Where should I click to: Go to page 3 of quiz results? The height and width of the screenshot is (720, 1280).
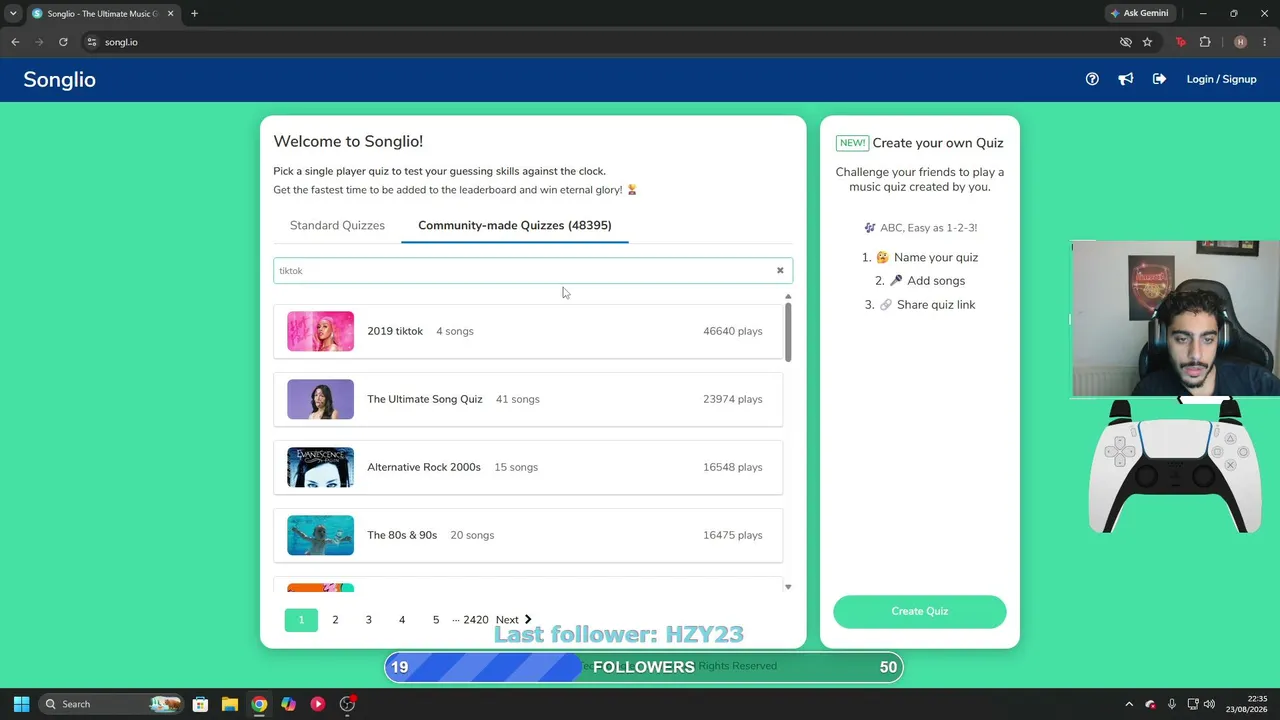tap(368, 620)
